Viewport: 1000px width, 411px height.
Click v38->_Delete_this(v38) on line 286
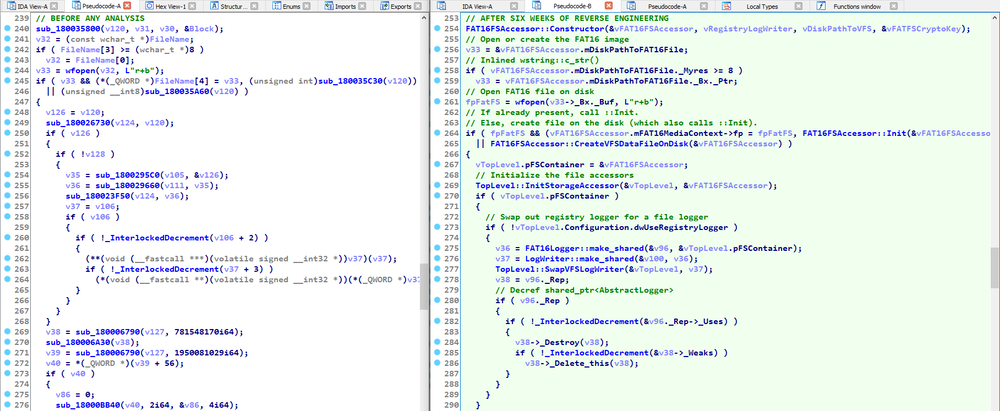tap(580, 363)
